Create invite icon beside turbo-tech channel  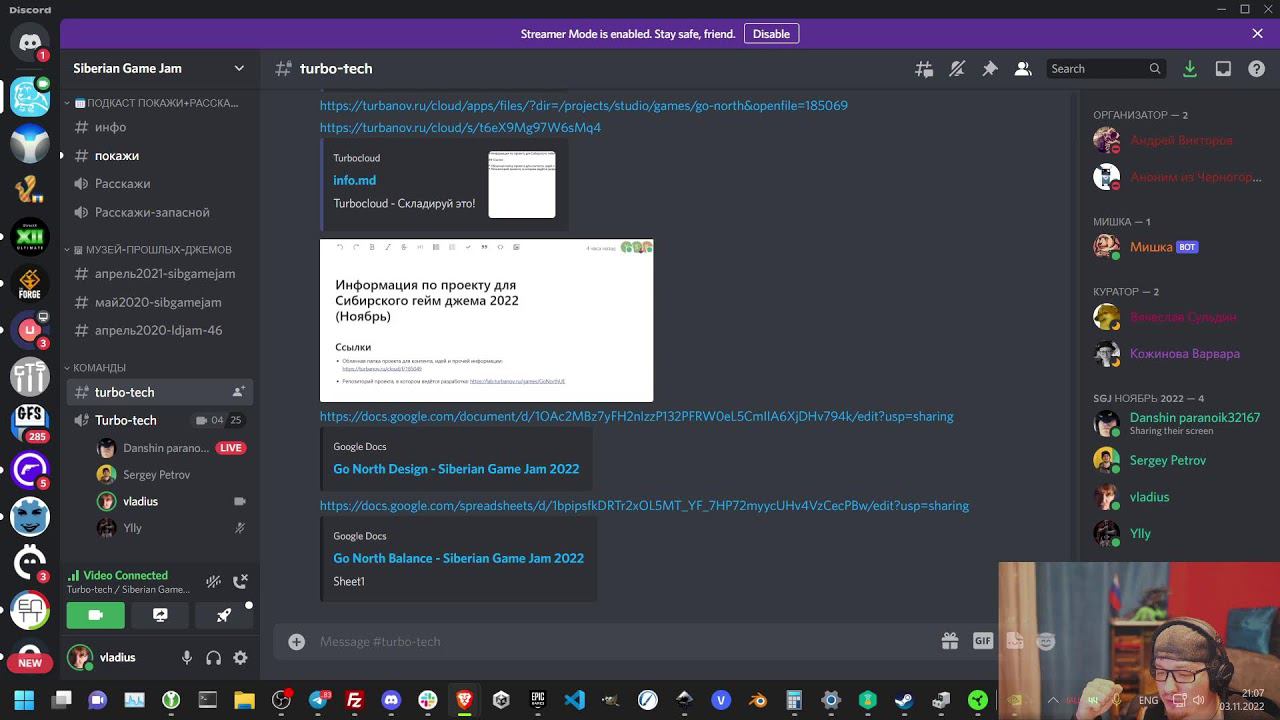(238, 392)
